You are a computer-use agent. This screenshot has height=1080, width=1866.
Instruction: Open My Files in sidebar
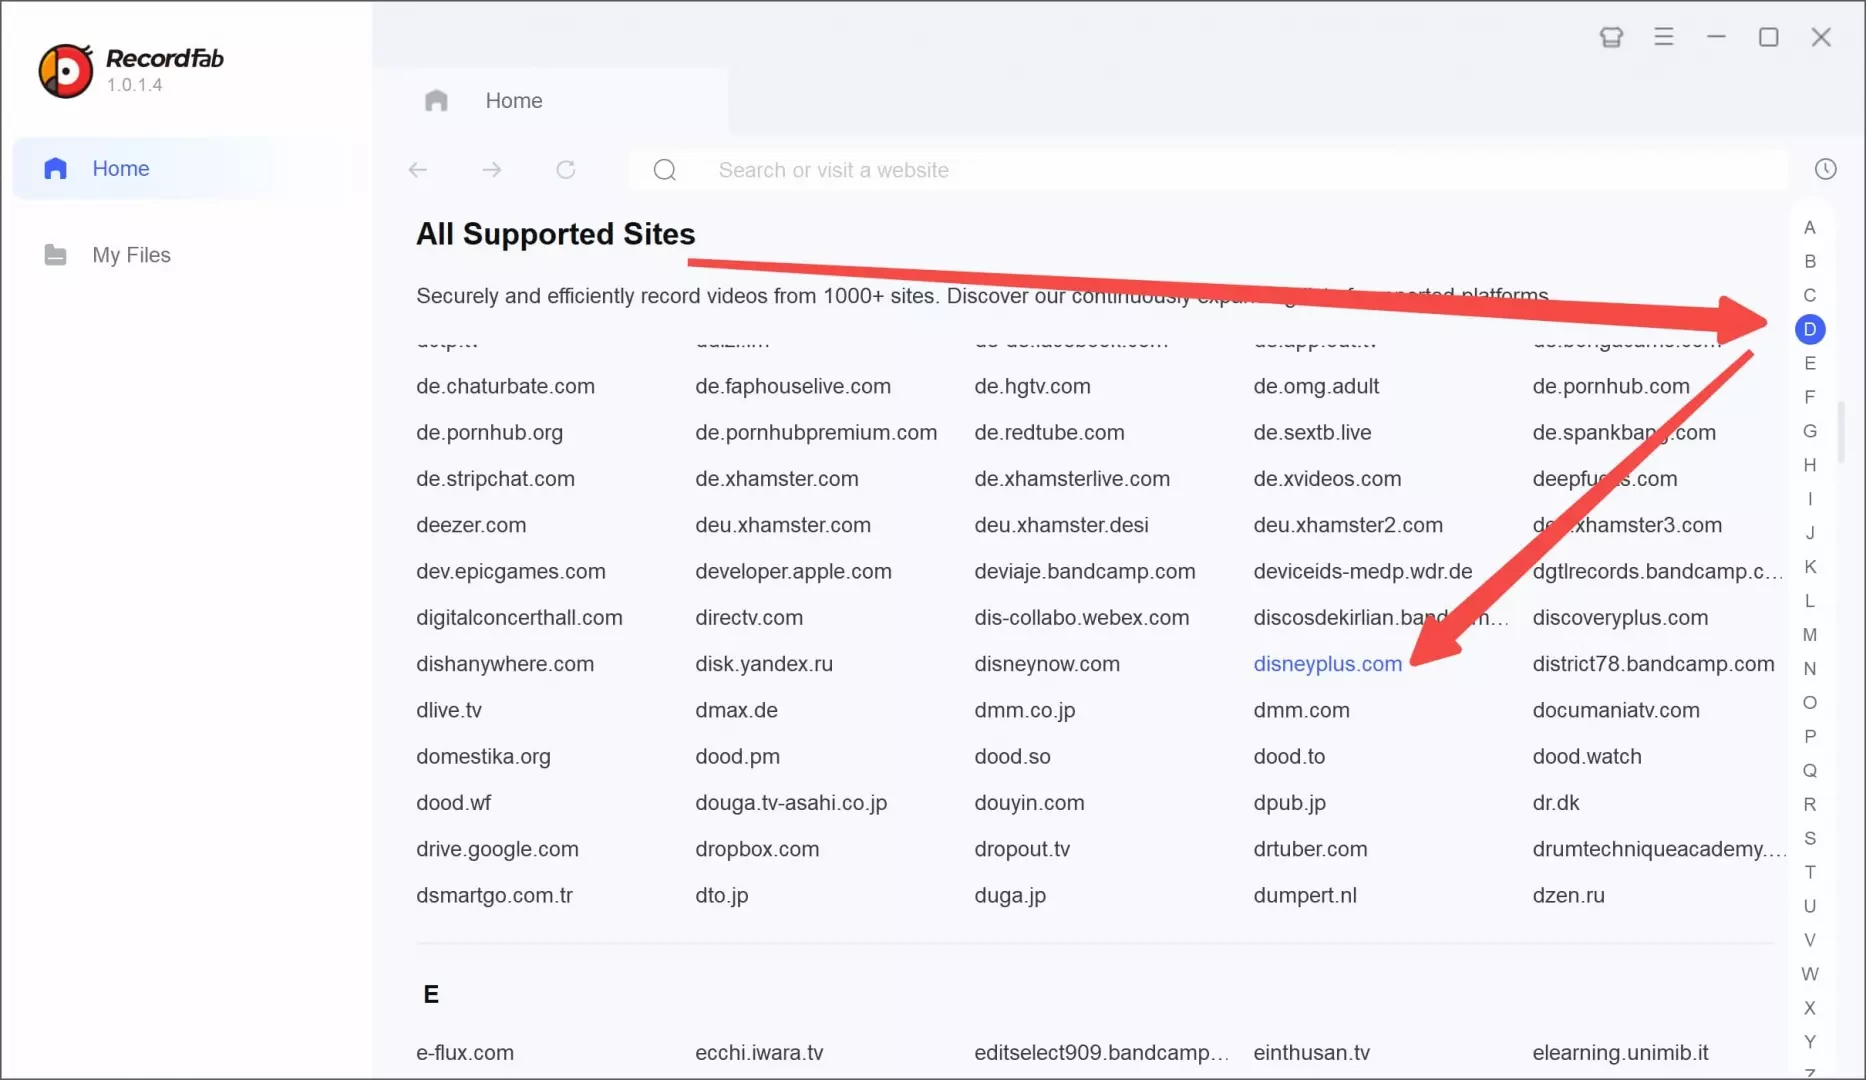pos(131,255)
